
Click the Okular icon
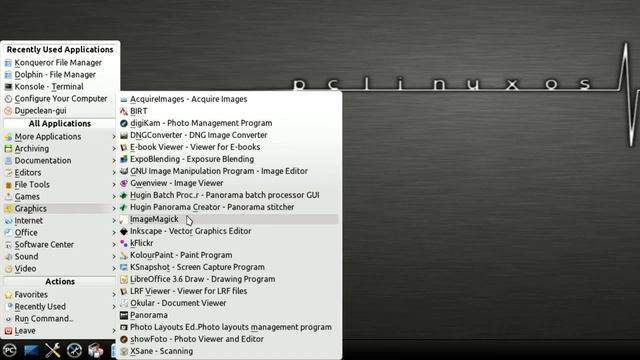(124, 303)
